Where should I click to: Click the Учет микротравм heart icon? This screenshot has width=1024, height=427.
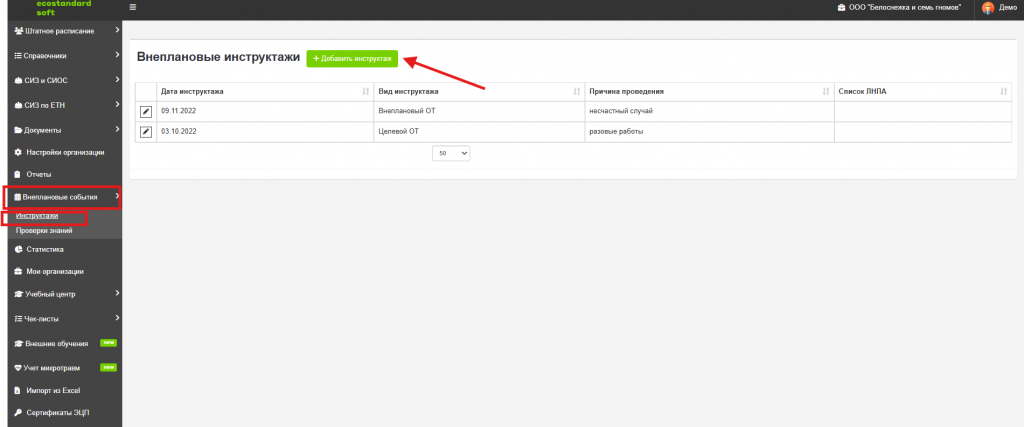(x=18, y=368)
